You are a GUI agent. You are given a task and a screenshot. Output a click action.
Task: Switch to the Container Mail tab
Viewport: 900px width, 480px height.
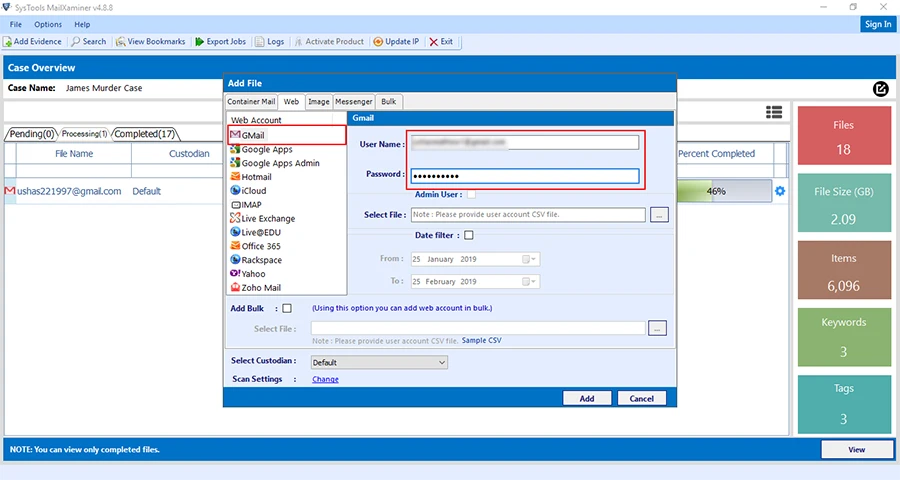[x=251, y=101]
